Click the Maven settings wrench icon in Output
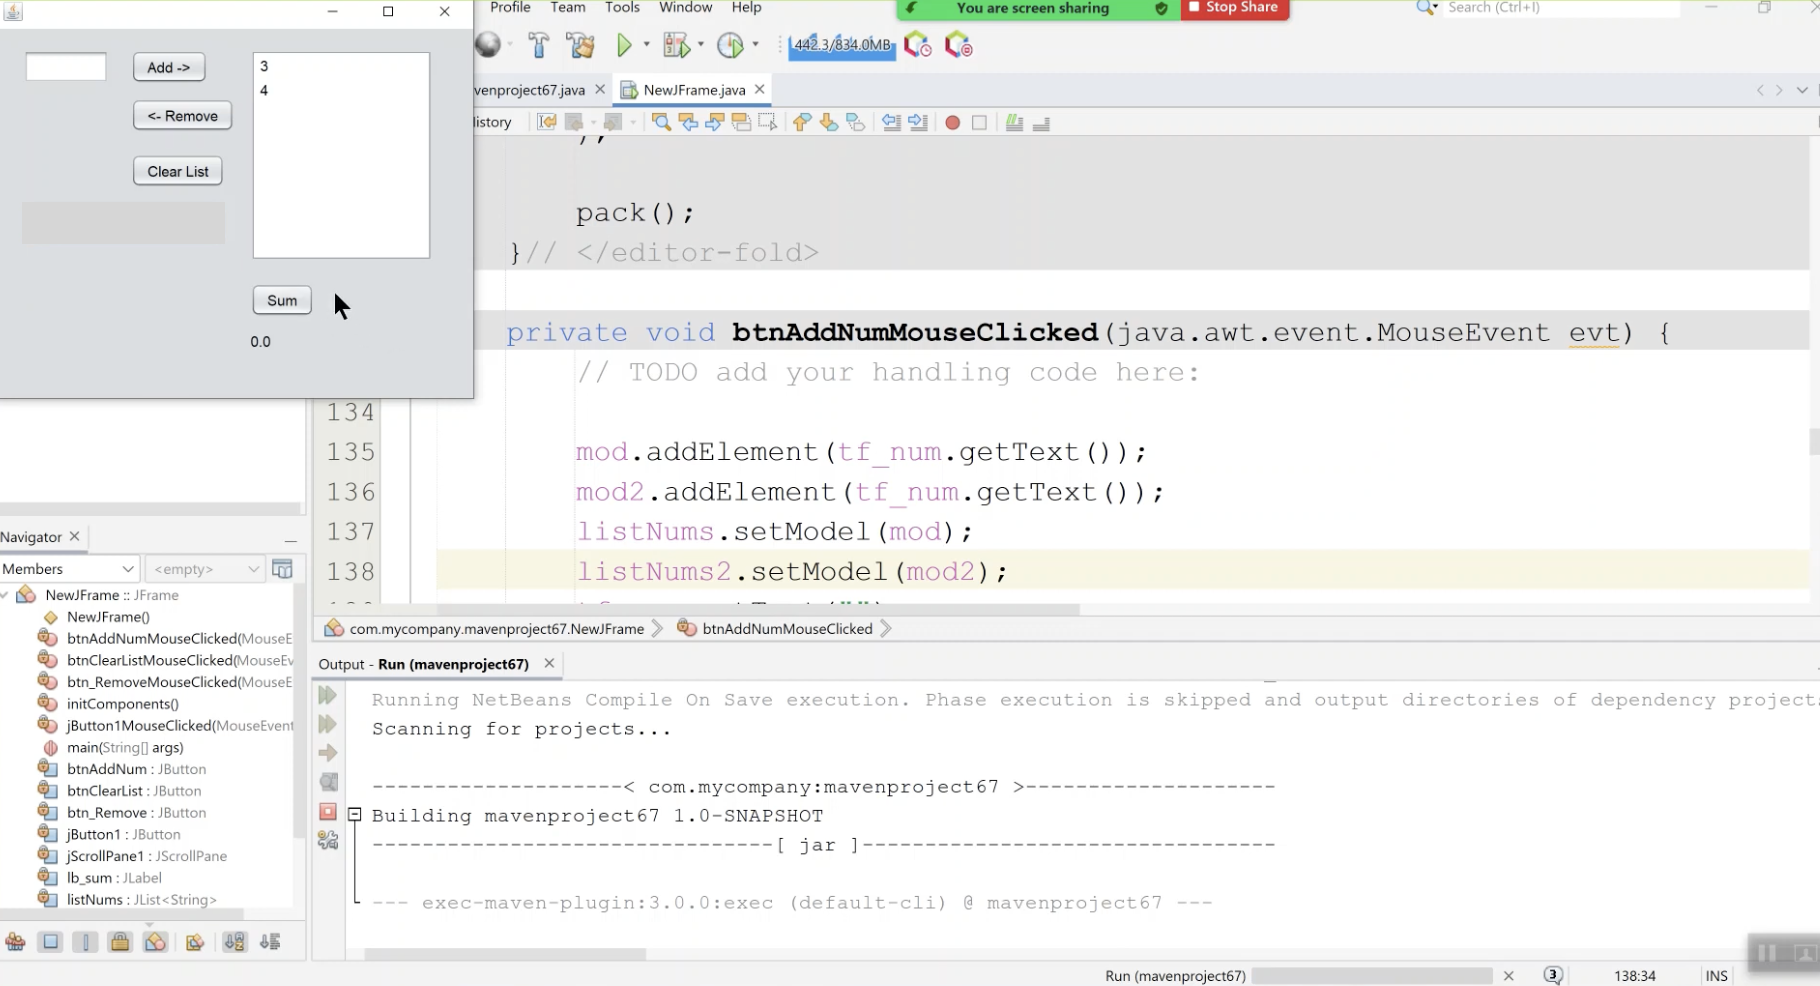Viewport: 1820px width, 986px height. [327, 841]
